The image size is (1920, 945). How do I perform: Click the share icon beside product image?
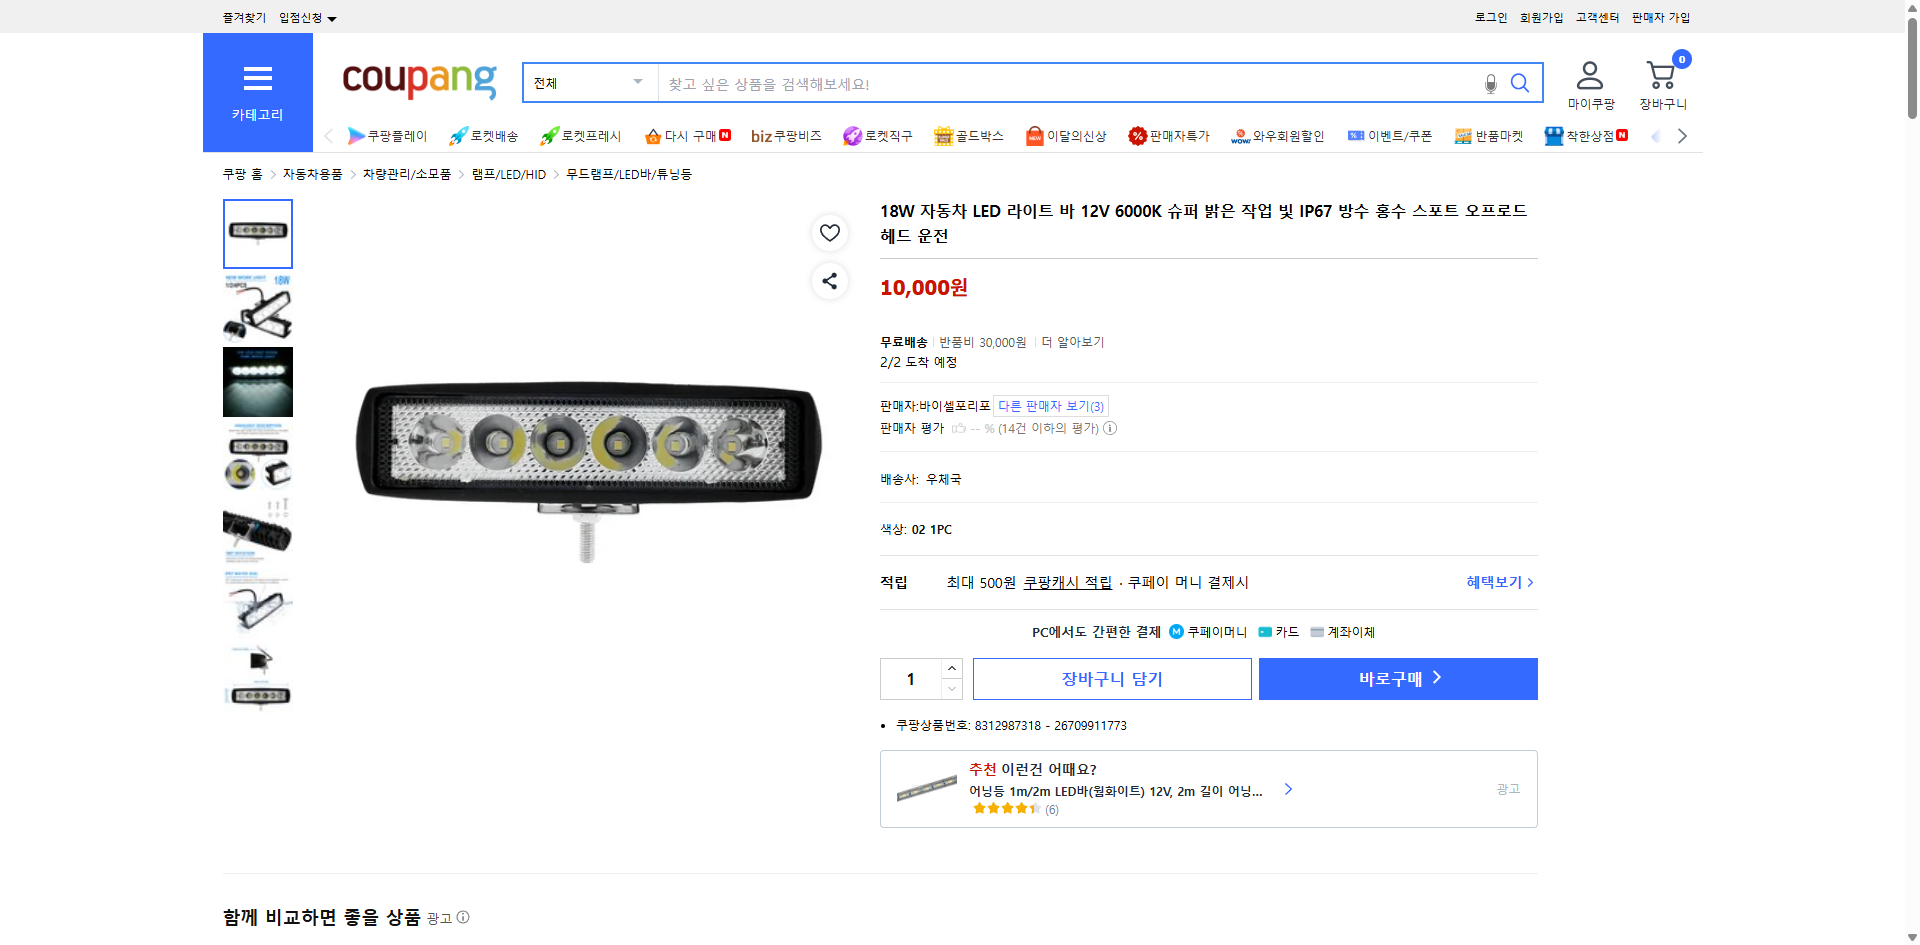pos(829,281)
